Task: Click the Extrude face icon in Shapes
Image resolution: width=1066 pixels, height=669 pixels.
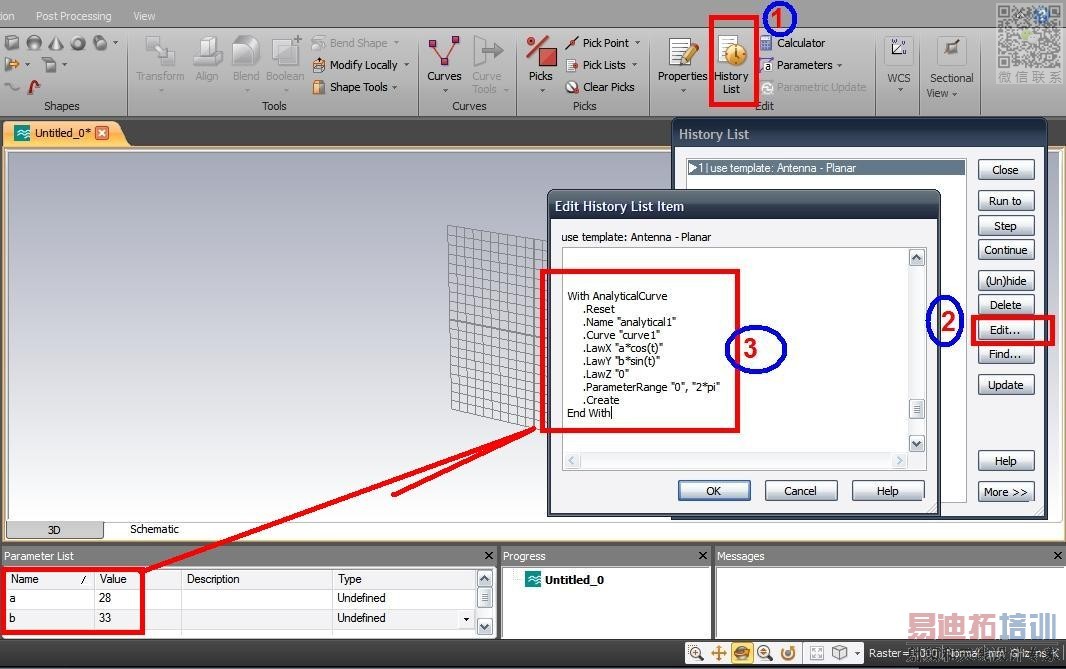Action: click(12, 65)
